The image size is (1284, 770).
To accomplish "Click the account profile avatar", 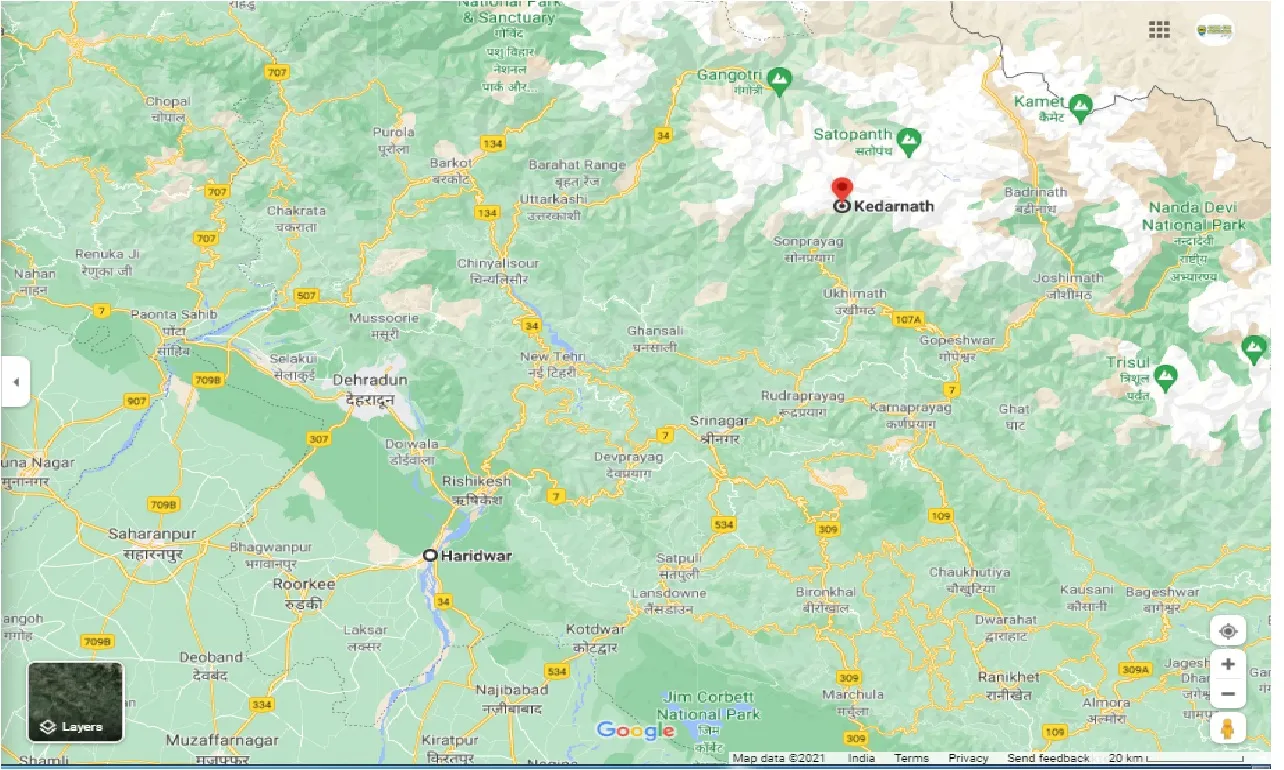I will (1214, 30).
